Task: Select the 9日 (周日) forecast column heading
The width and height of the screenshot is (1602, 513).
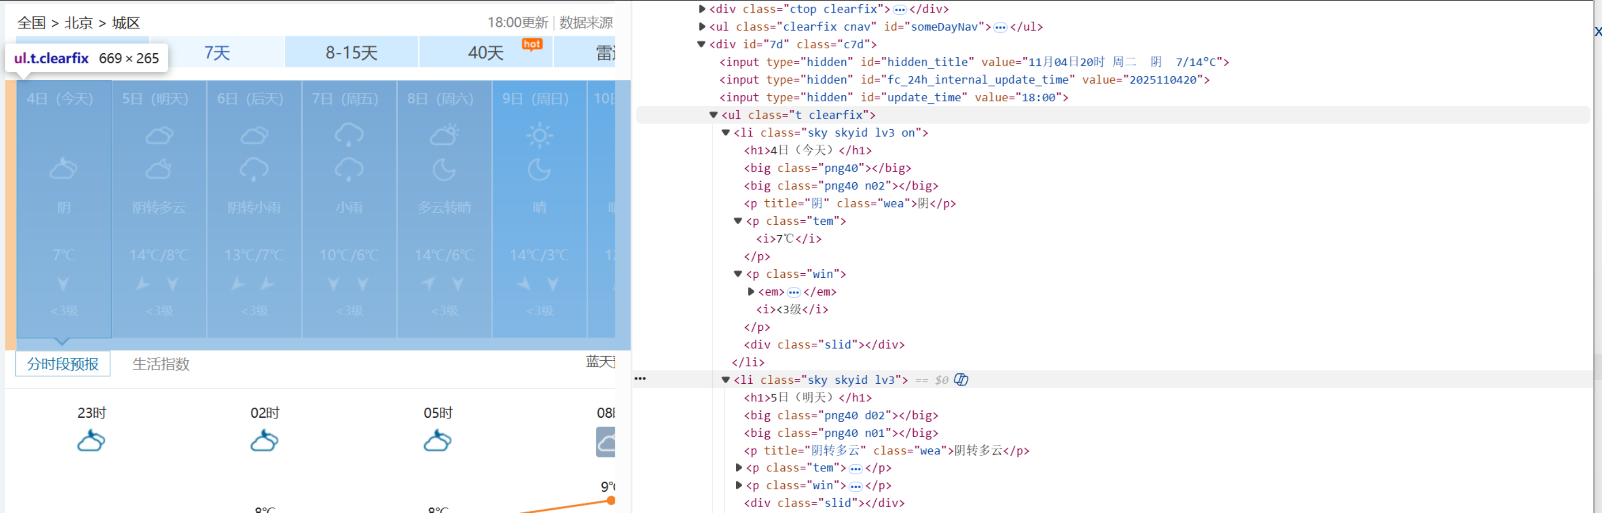Action: click(535, 99)
